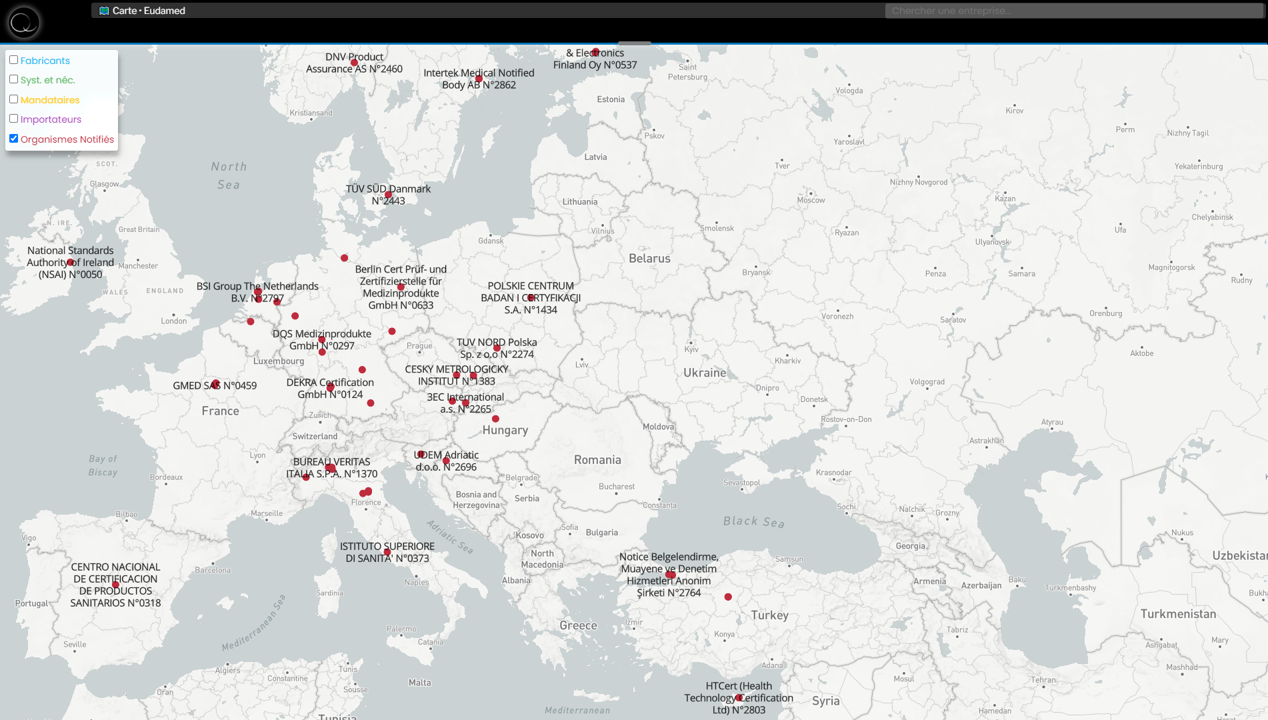Open the NSAI N°0050 marker in Ireland
The image size is (1268, 720).
point(71,263)
